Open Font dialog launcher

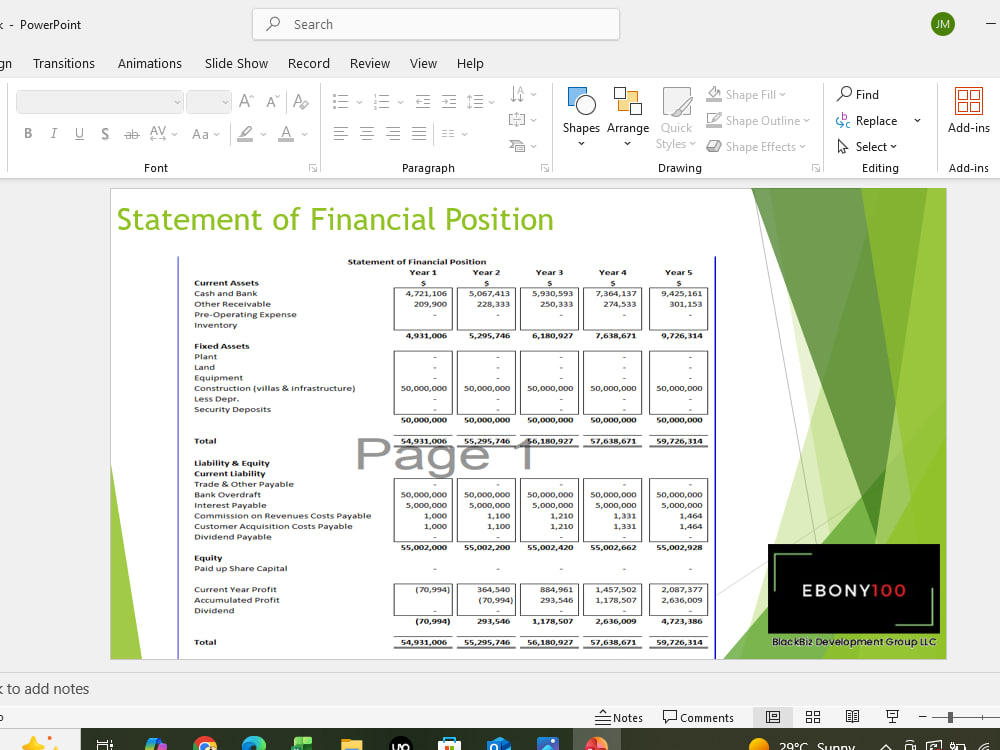click(x=313, y=168)
